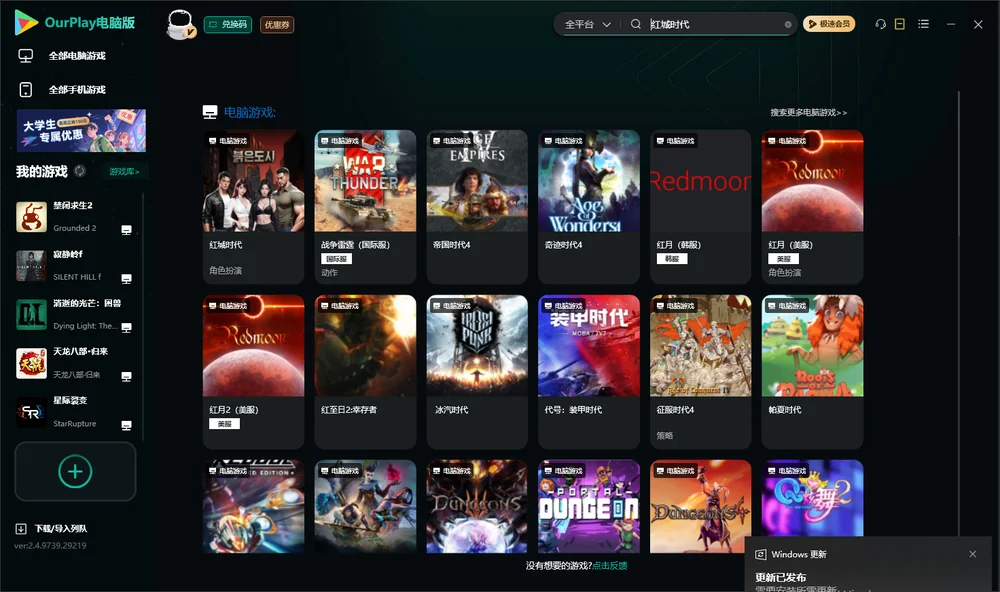
Task: Clear the search text with the clear icon
Action: 788,24
